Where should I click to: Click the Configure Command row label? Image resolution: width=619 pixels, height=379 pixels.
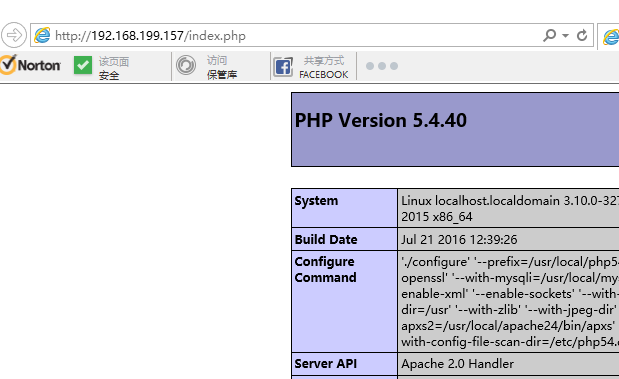(345, 301)
